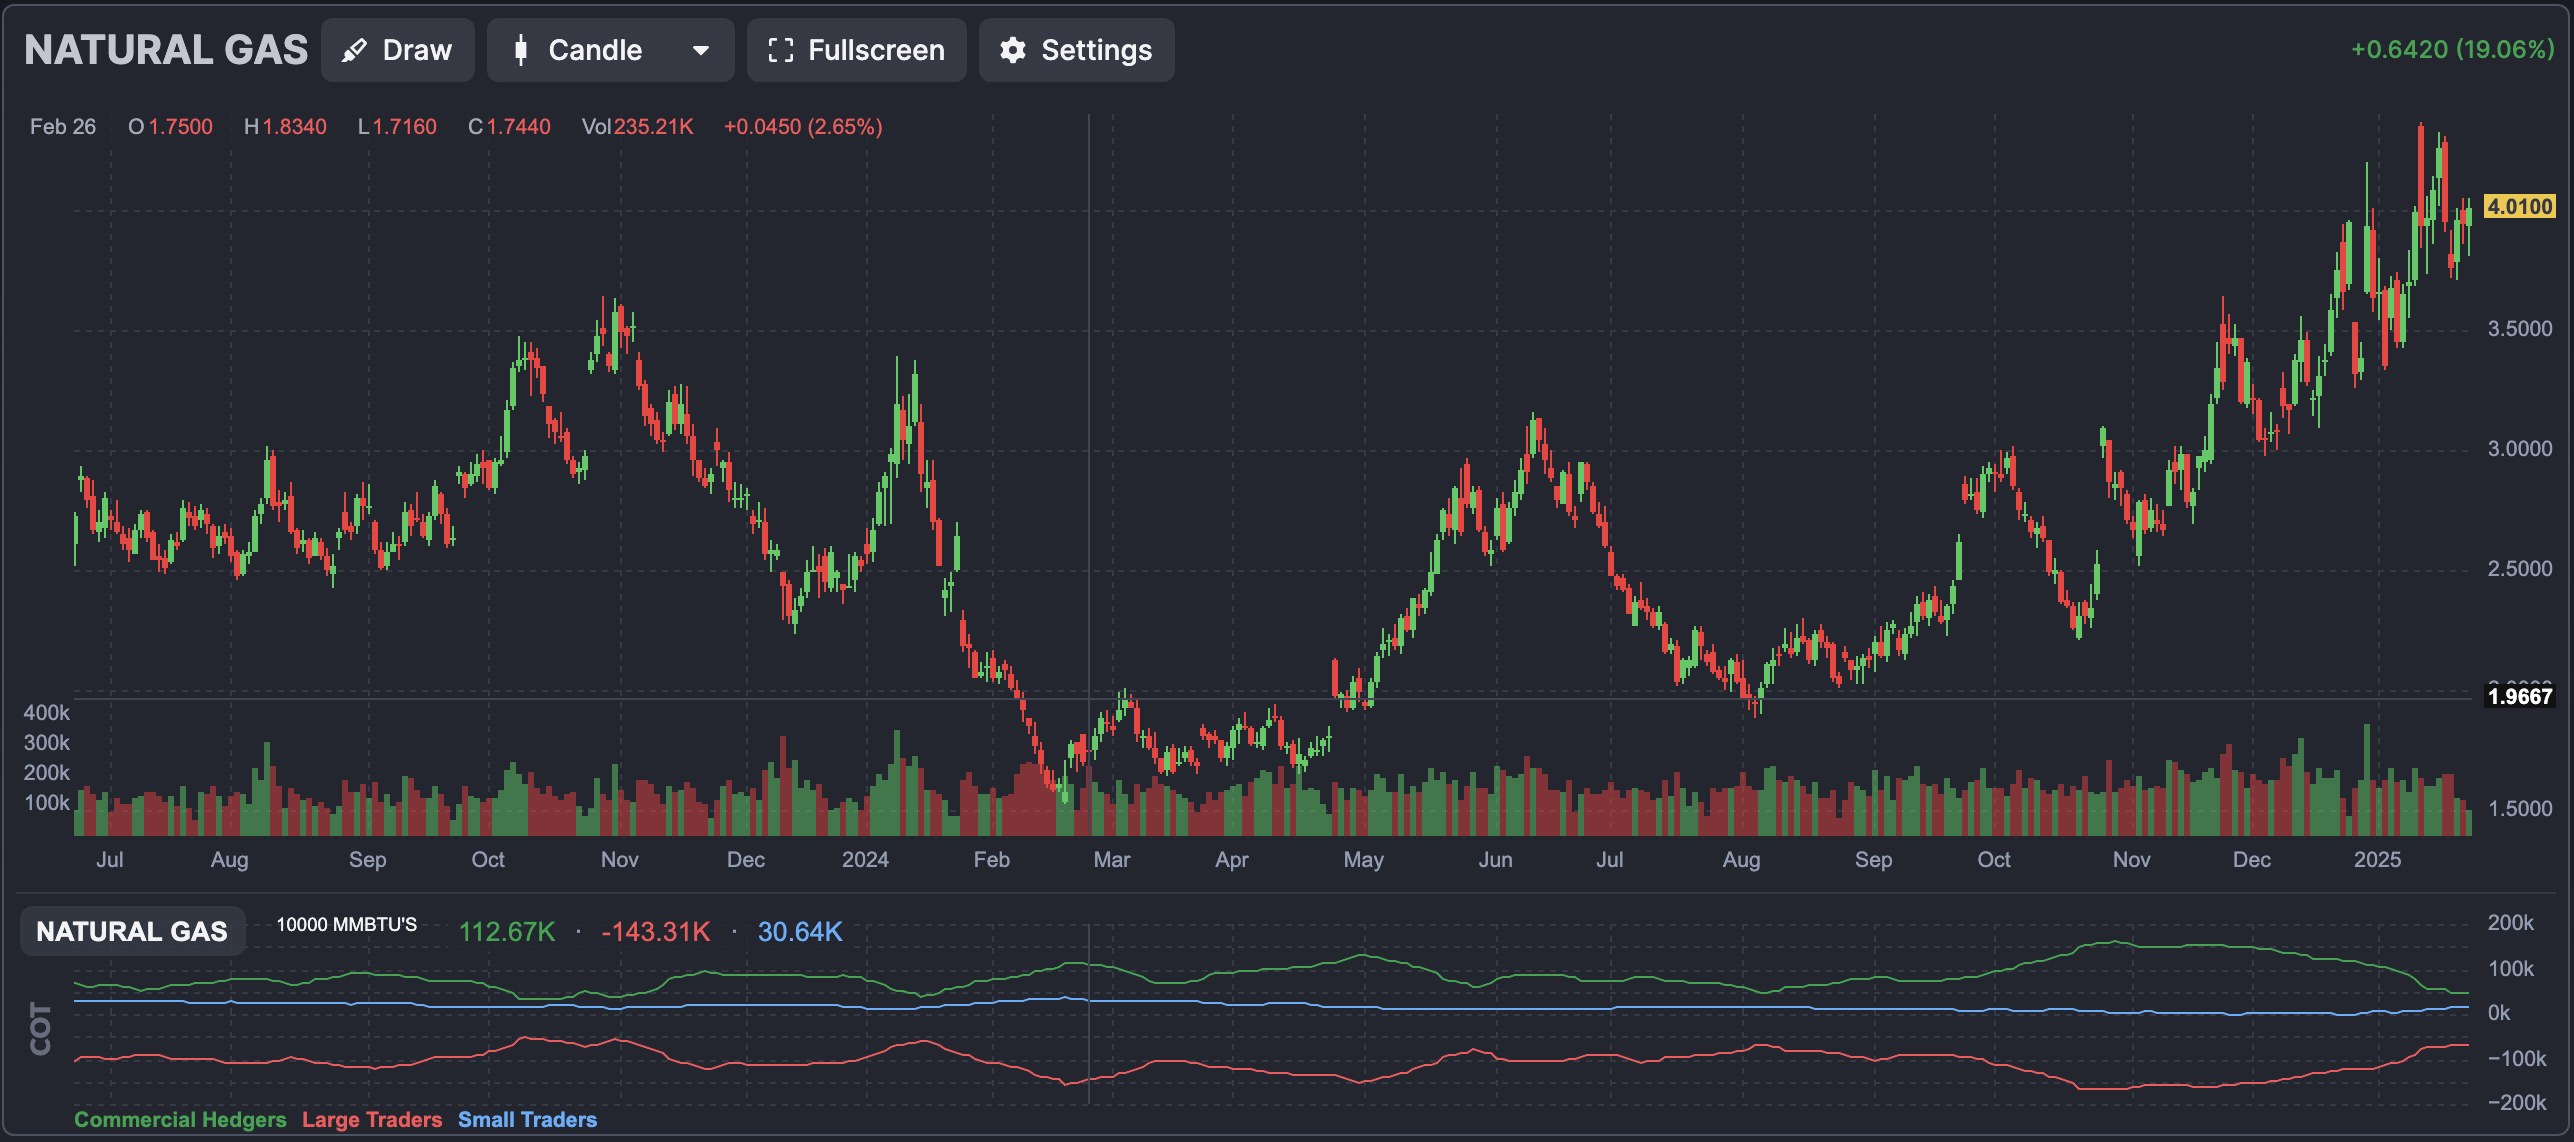2574x1142 pixels.
Task: Toggle Commercial Hedgers legend series
Action: [180, 1120]
